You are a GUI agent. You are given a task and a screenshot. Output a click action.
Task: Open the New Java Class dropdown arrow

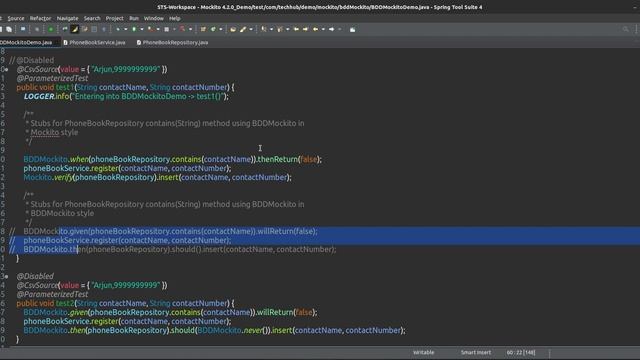221,29
